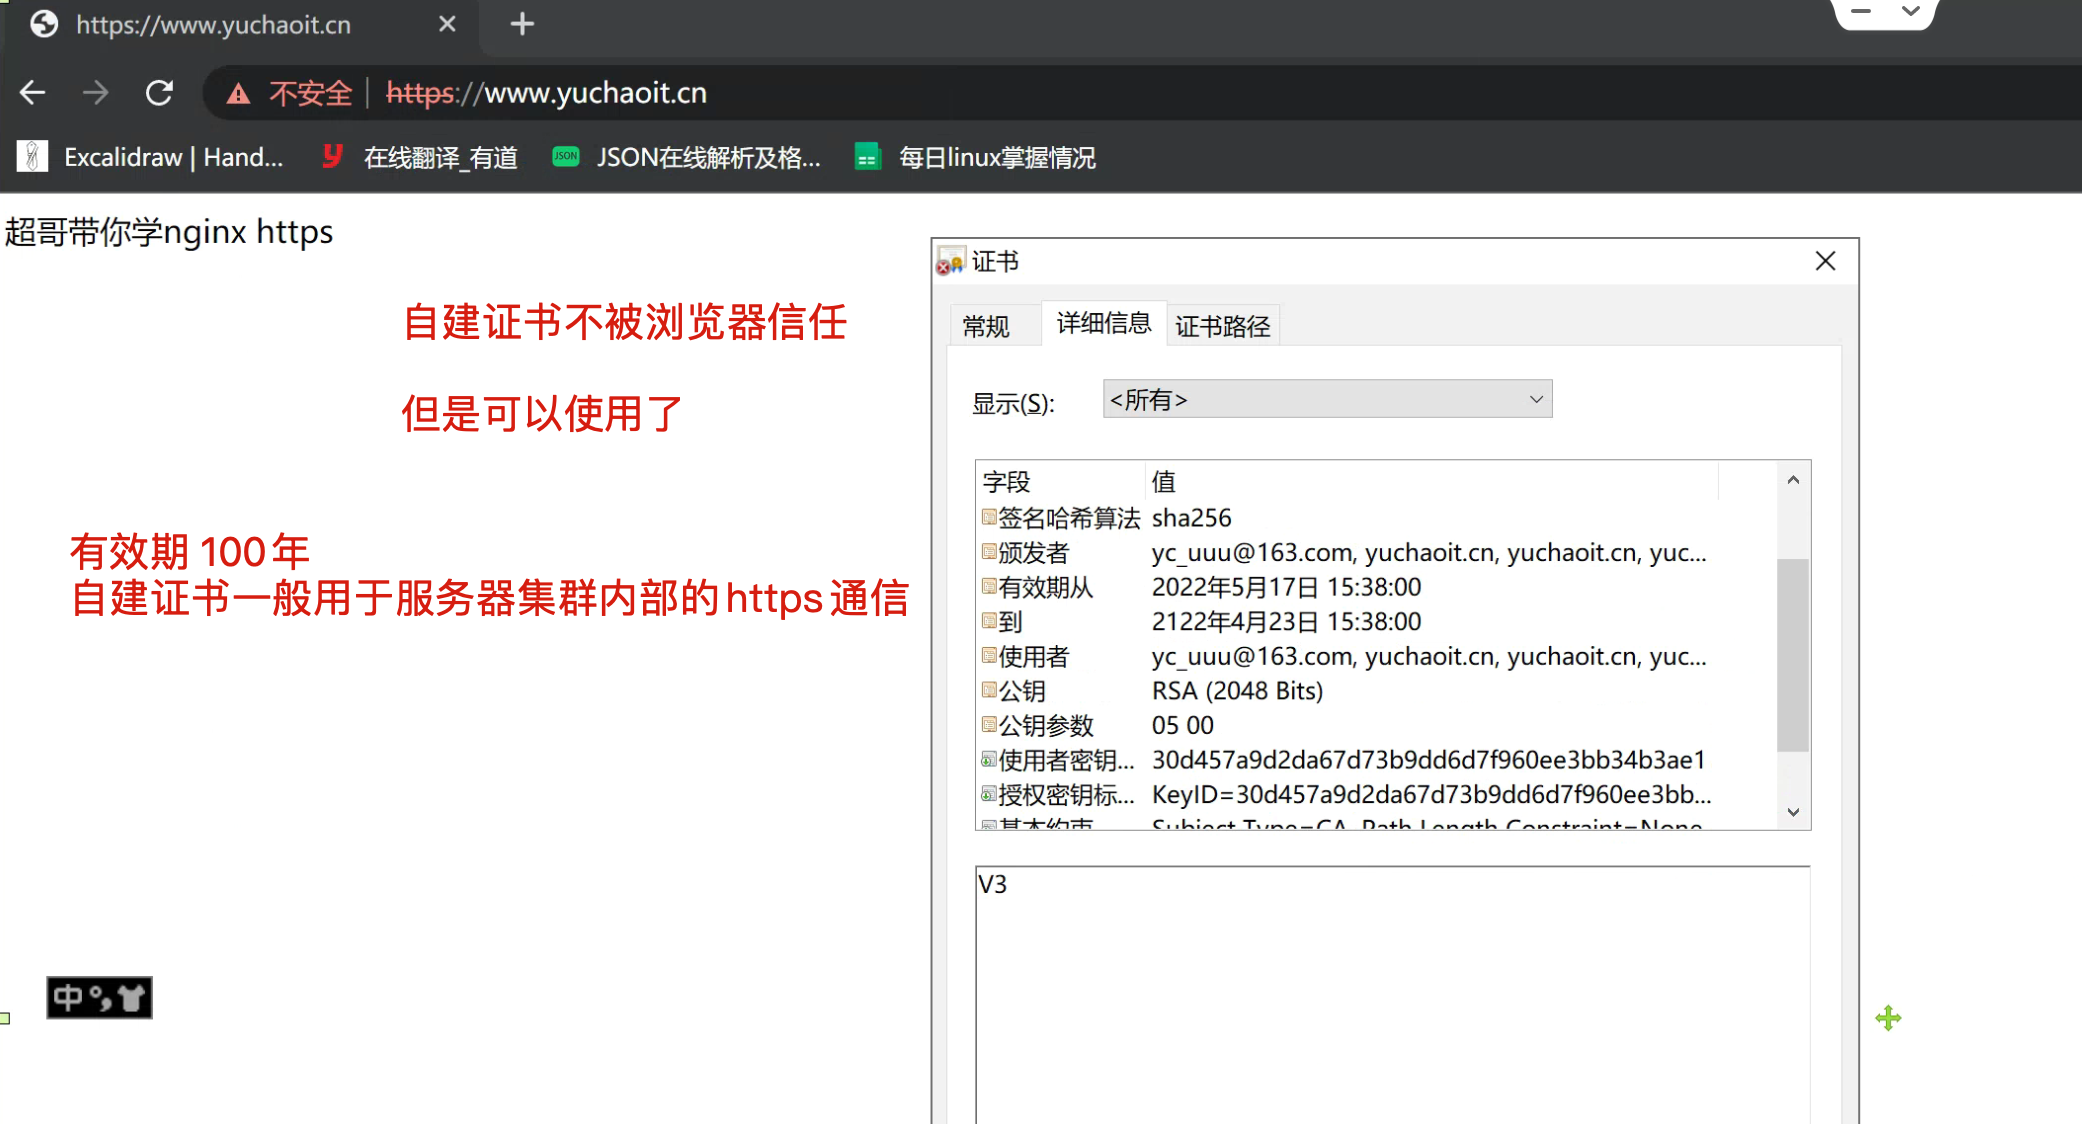Click the red not-secure warning triangle

(238, 94)
